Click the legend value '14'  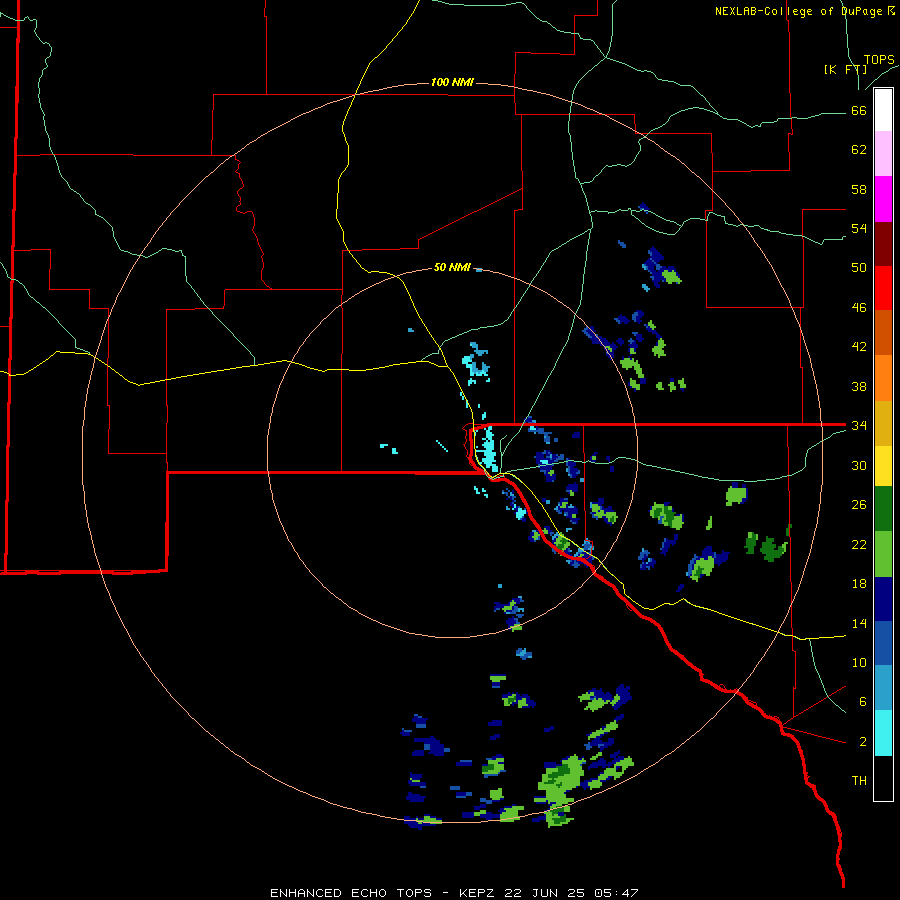(859, 623)
